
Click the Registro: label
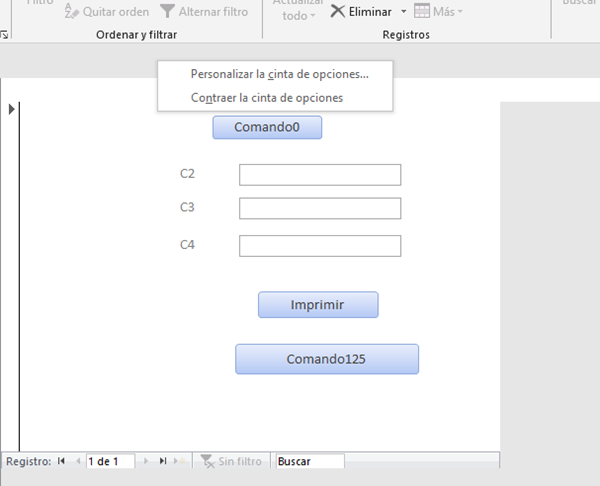pyautogui.click(x=29, y=461)
